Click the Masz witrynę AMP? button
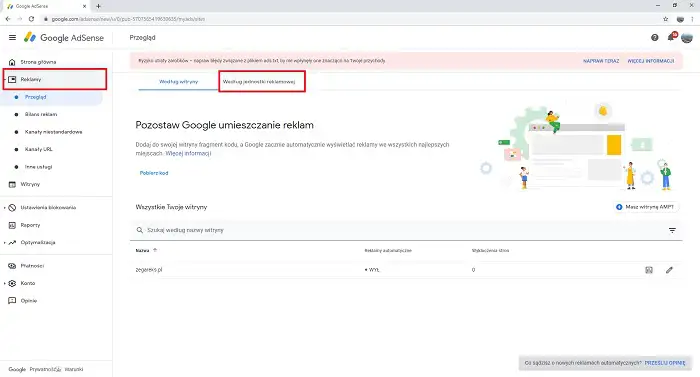Image resolution: width=700 pixels, height=377 pixels. (646, 207)
